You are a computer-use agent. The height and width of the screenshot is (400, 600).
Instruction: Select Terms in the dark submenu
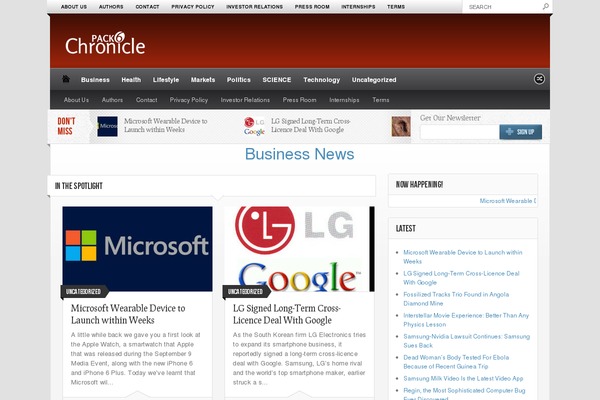381,100
